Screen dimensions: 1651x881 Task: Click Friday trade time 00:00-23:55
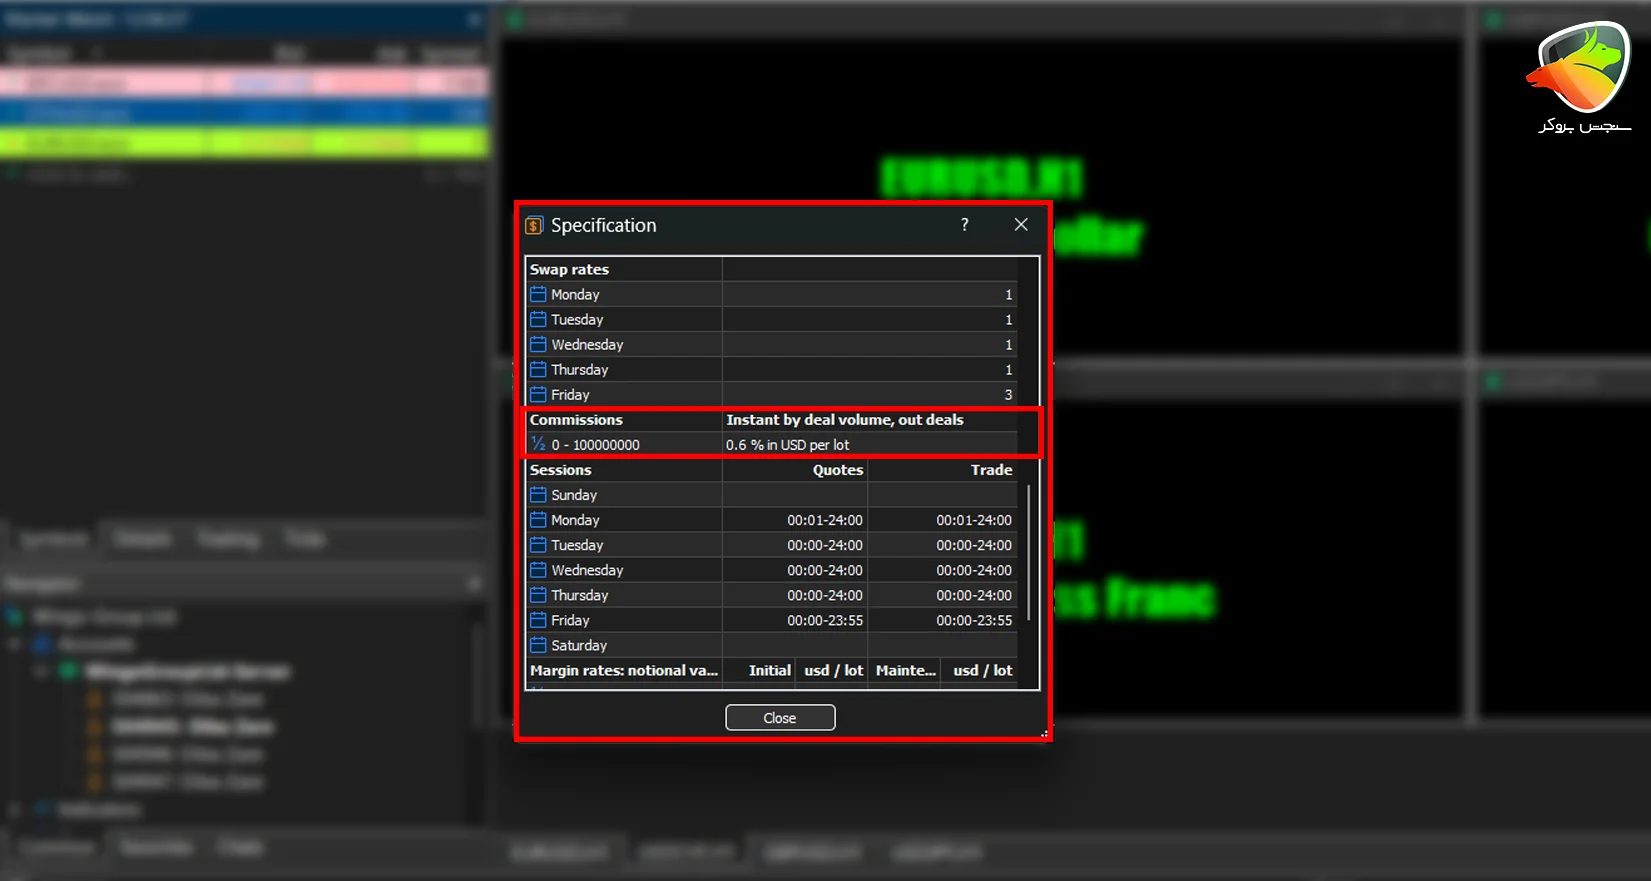[974, 620]
